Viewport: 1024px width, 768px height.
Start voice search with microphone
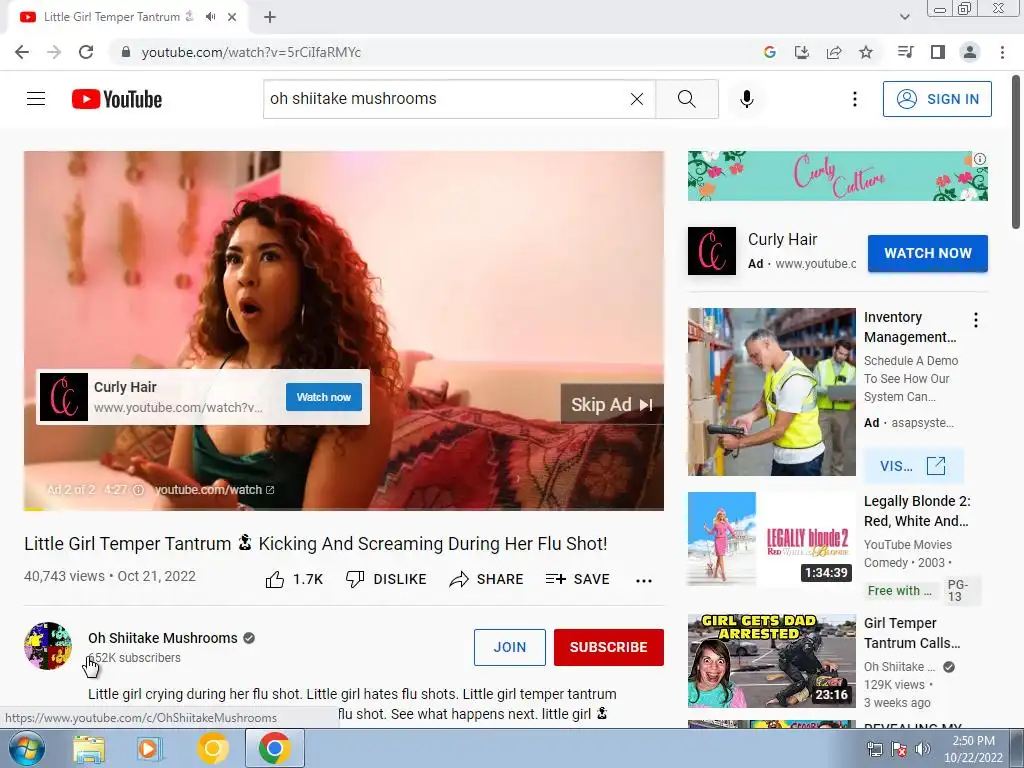746,99
